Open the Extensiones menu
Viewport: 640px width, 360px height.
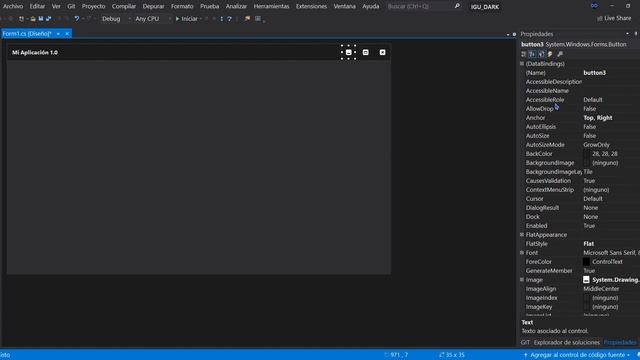tap(311, 6)
